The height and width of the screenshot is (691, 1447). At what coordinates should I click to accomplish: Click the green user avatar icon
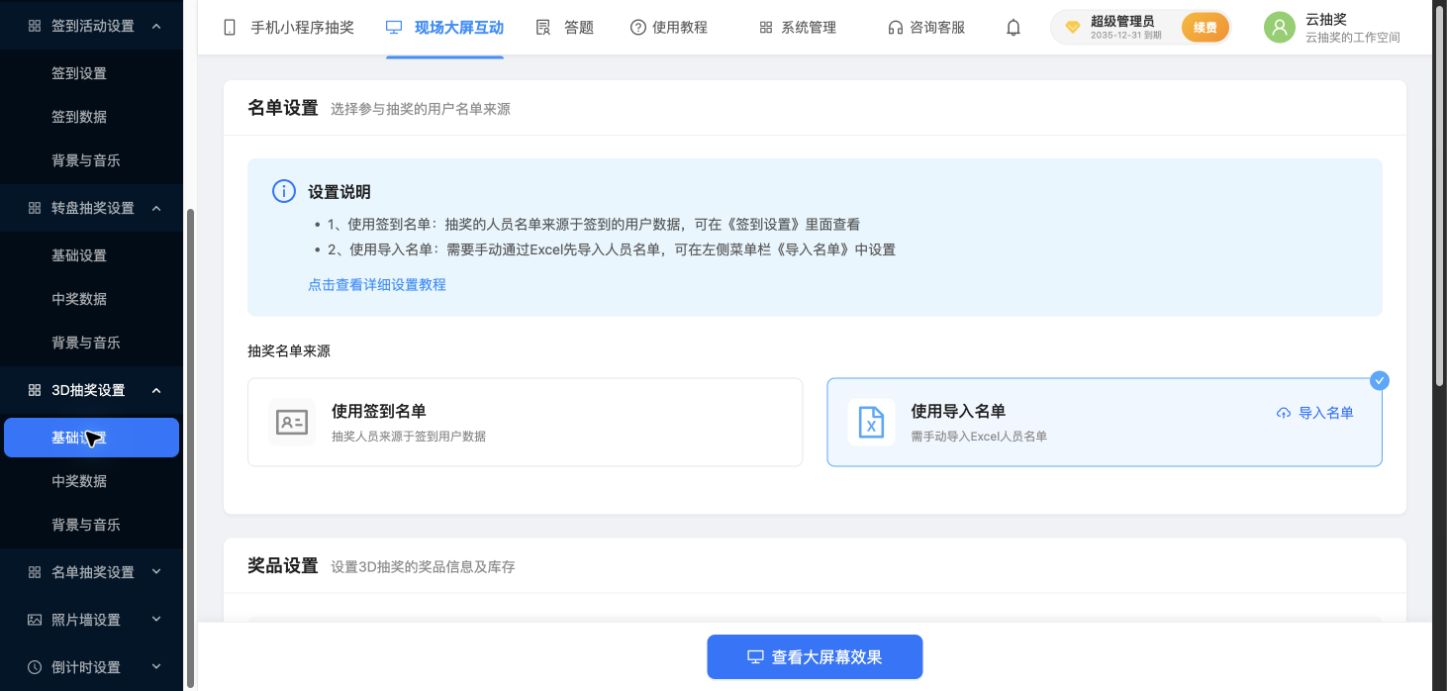1279,28
